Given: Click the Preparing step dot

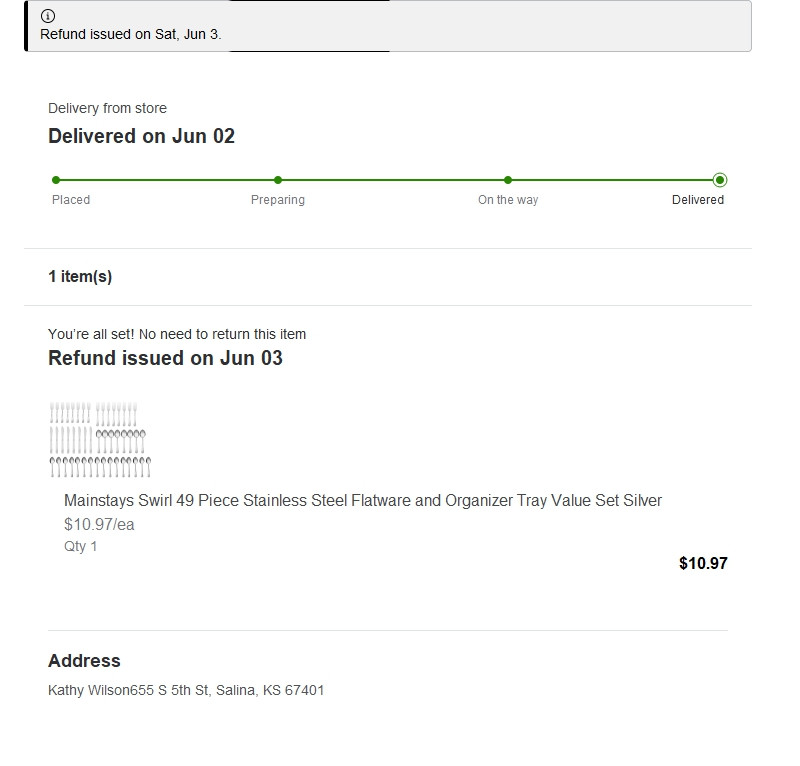Looking at the screenshot, I should tap(278, 180).
